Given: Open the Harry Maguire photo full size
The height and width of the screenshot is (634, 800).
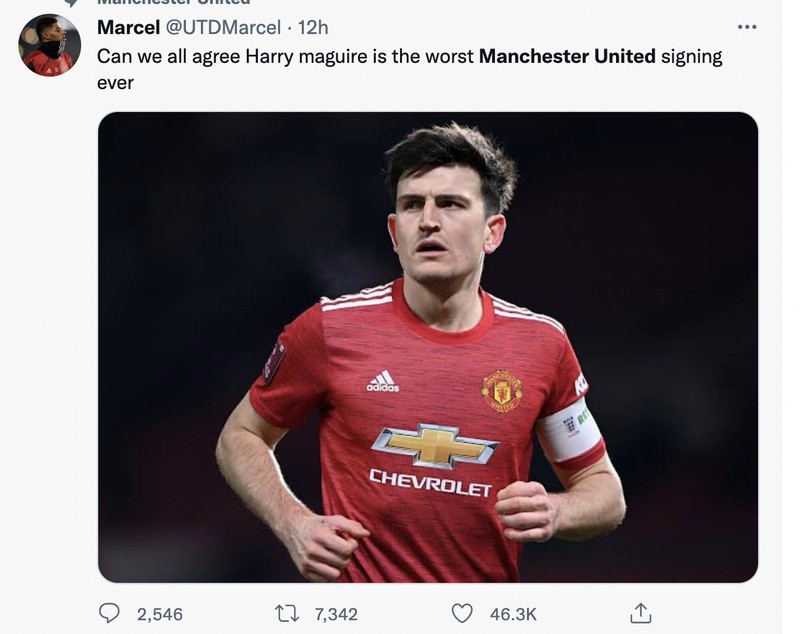Looking at the screenshot, I should (x=430, y=350).
